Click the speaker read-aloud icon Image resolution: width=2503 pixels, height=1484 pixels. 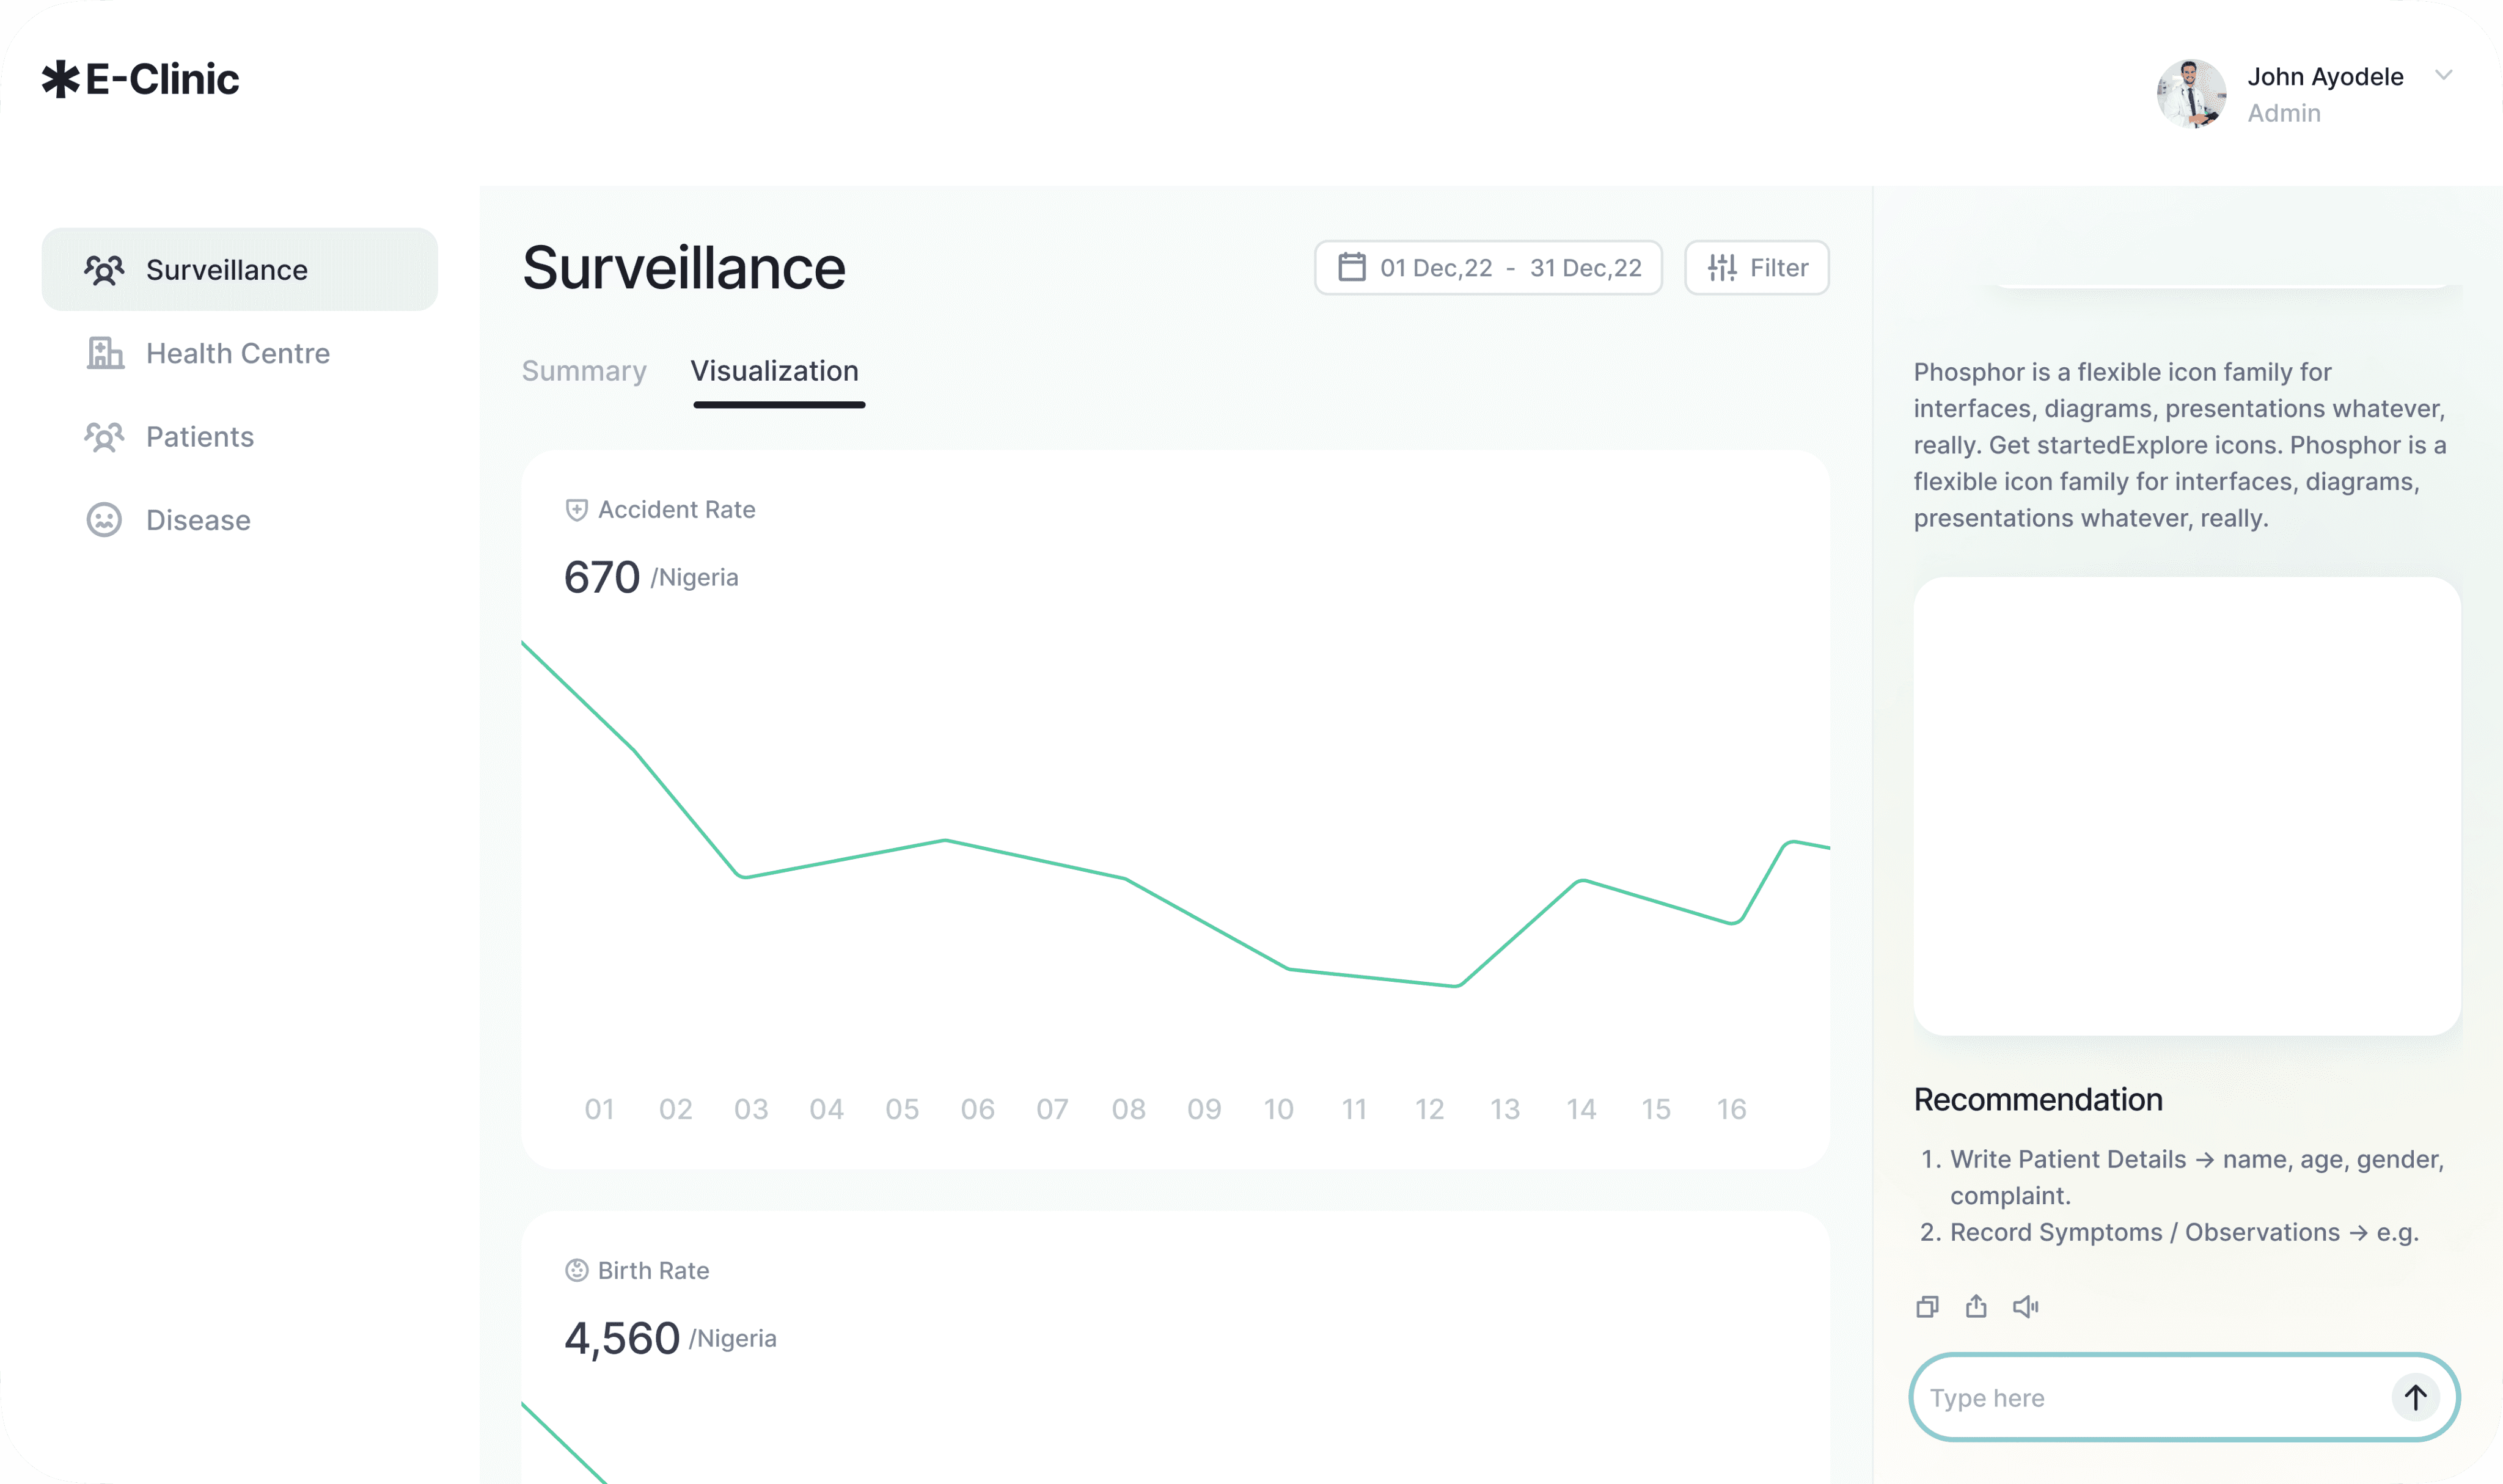pos(2025,1307)
